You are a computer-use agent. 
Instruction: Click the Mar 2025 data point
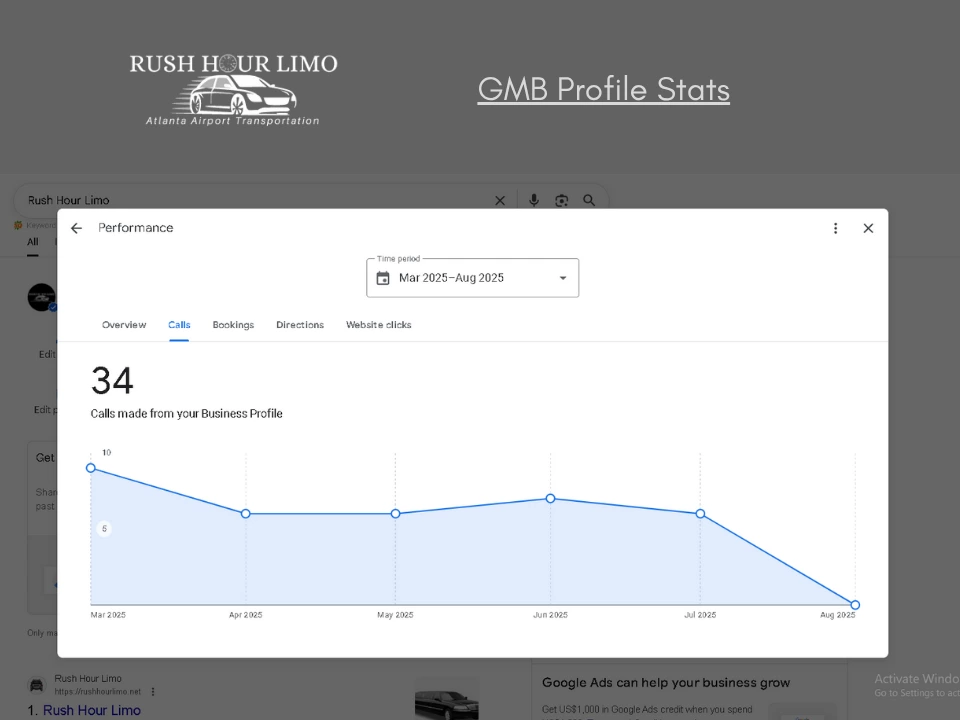pos(91,468)
